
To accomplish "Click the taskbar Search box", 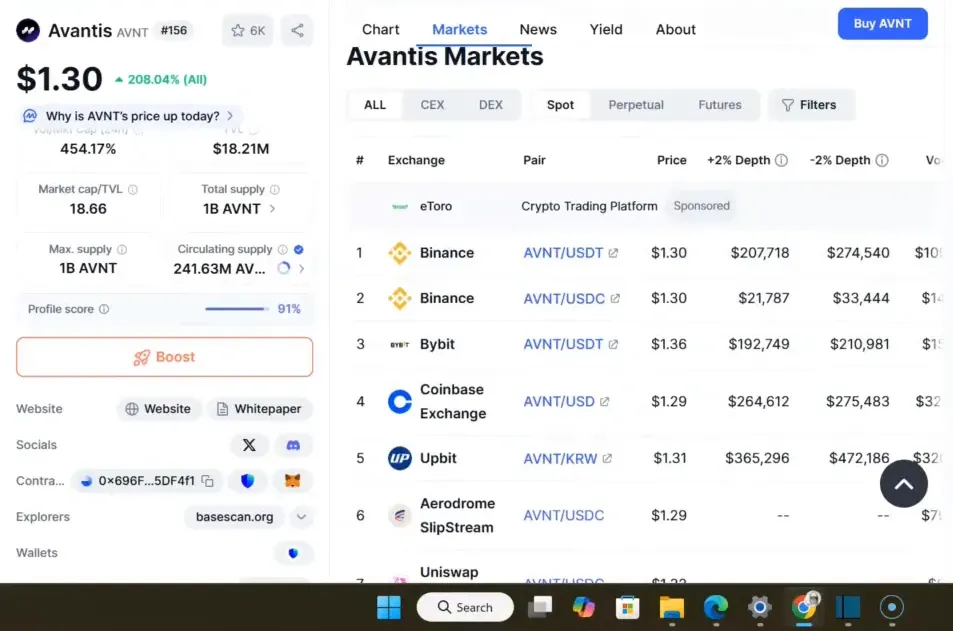I will [465, 607].
